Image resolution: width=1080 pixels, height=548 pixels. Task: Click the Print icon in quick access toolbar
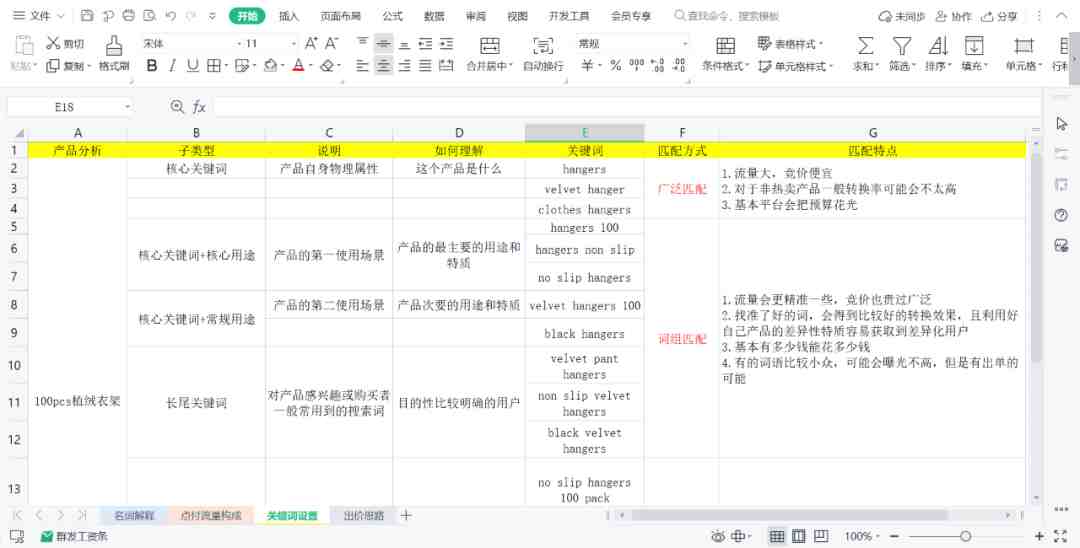point(128,15)
